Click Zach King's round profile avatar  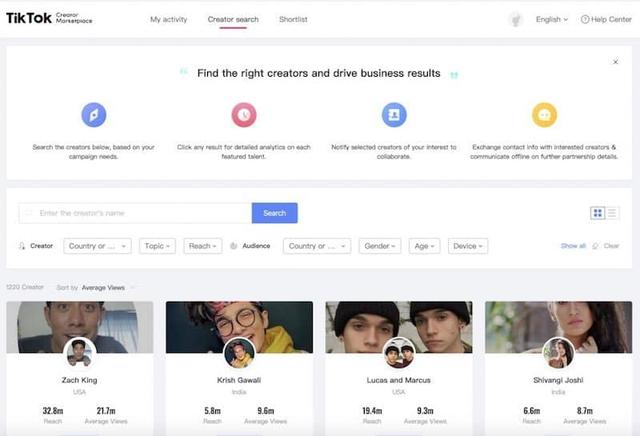pyautogui.click(x=80, y=352)
